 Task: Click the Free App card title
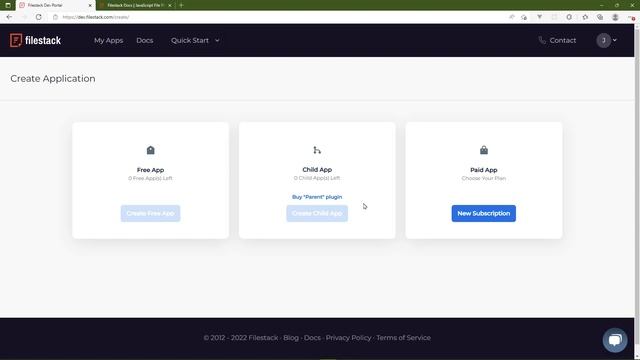click(150, 170)
